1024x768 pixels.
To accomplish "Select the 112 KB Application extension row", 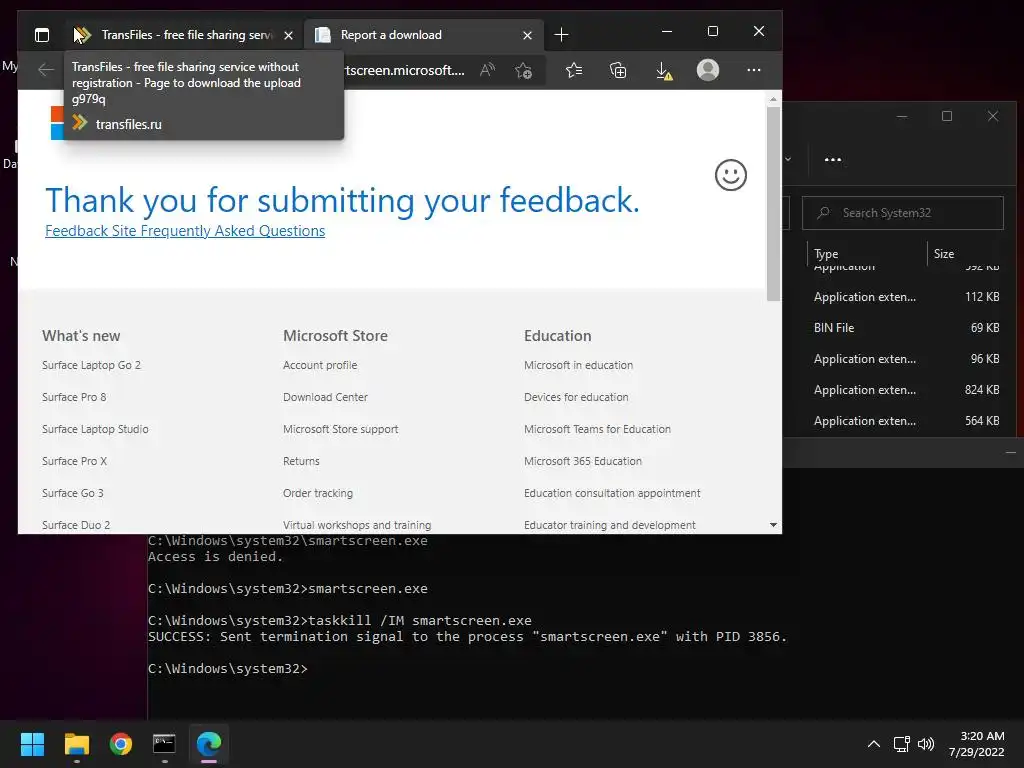I will pos(901,296).
